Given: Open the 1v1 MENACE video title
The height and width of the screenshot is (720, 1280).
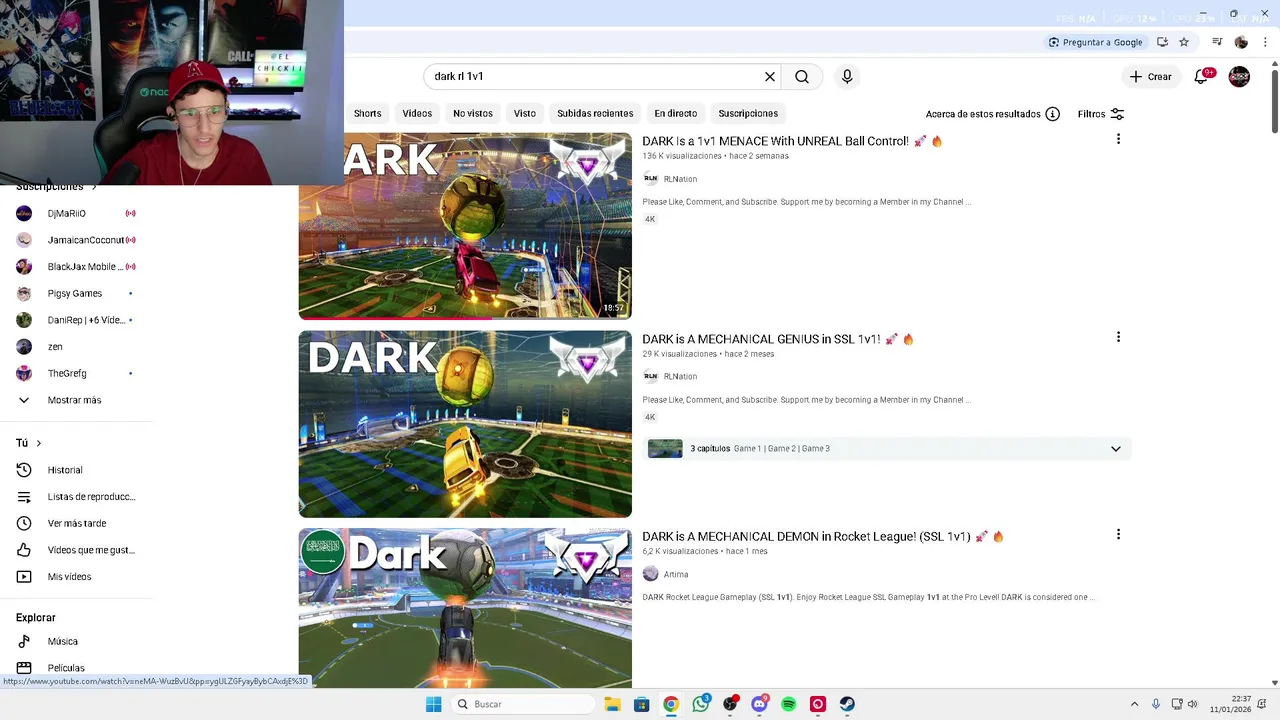Looking at the screenshot, I should coord(792,141).
